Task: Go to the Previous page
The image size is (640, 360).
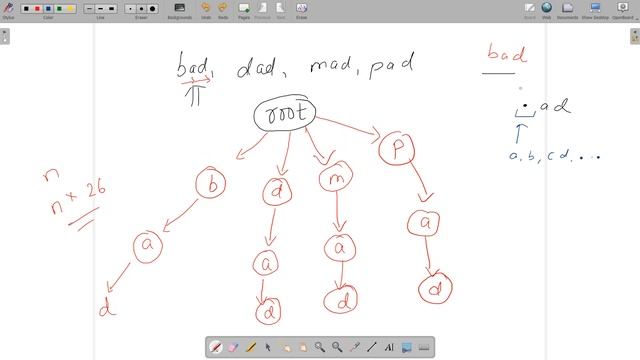Action: tap(262, 11)
